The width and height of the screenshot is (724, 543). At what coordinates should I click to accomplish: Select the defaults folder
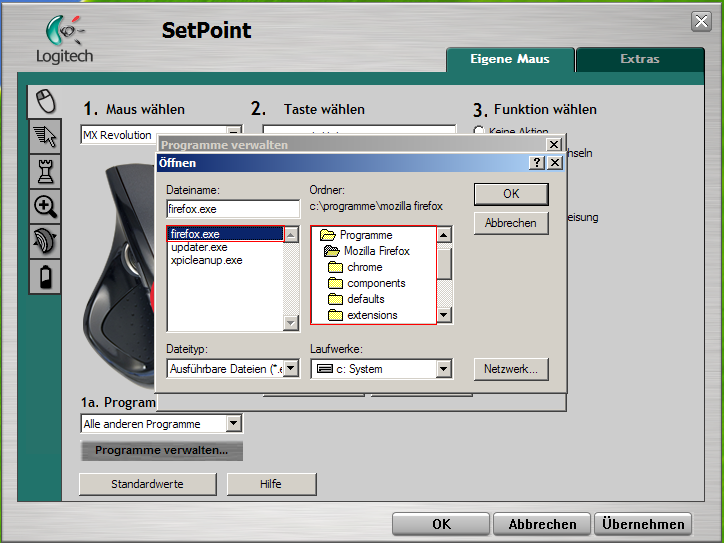356,299
